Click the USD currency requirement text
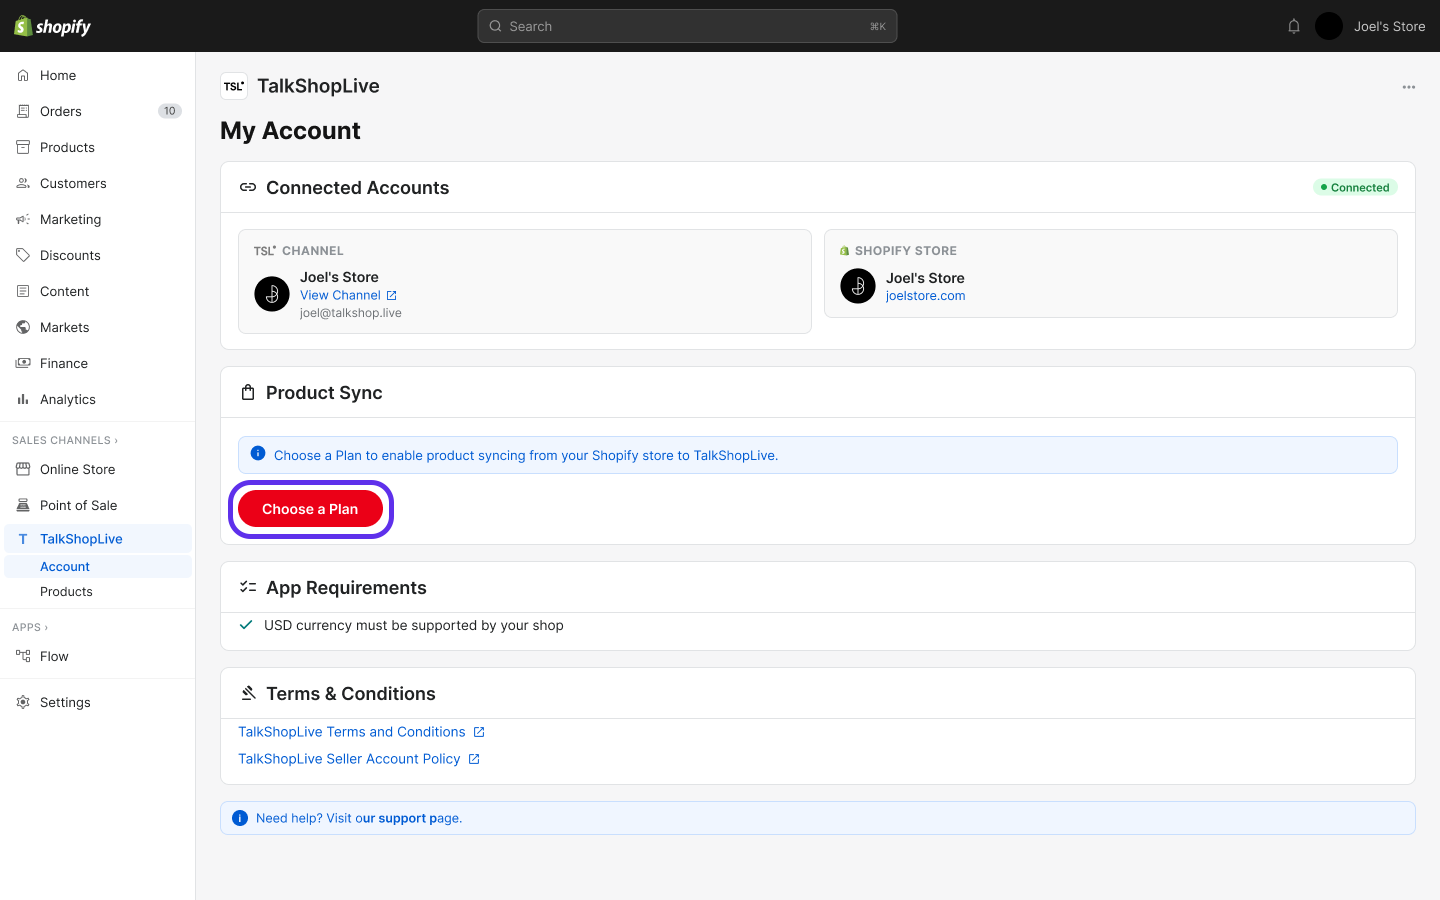The width and height of the screenshot is (1440, 900). click(x=414, y=625)
